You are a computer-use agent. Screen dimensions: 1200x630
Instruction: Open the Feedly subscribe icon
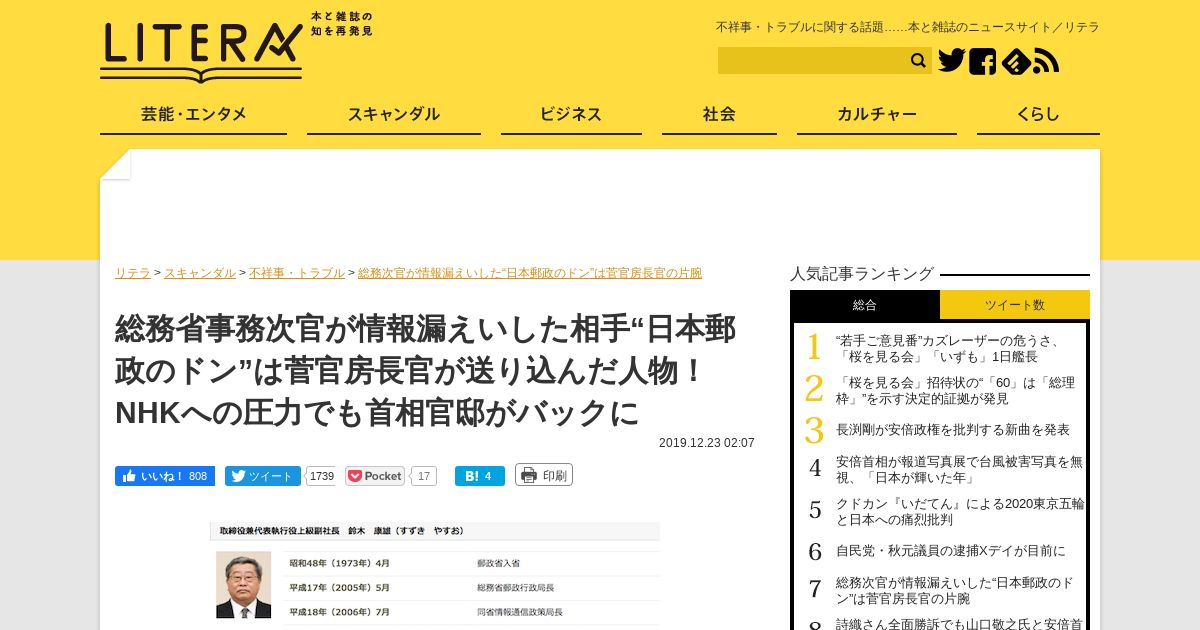[x=1015, y=61]
